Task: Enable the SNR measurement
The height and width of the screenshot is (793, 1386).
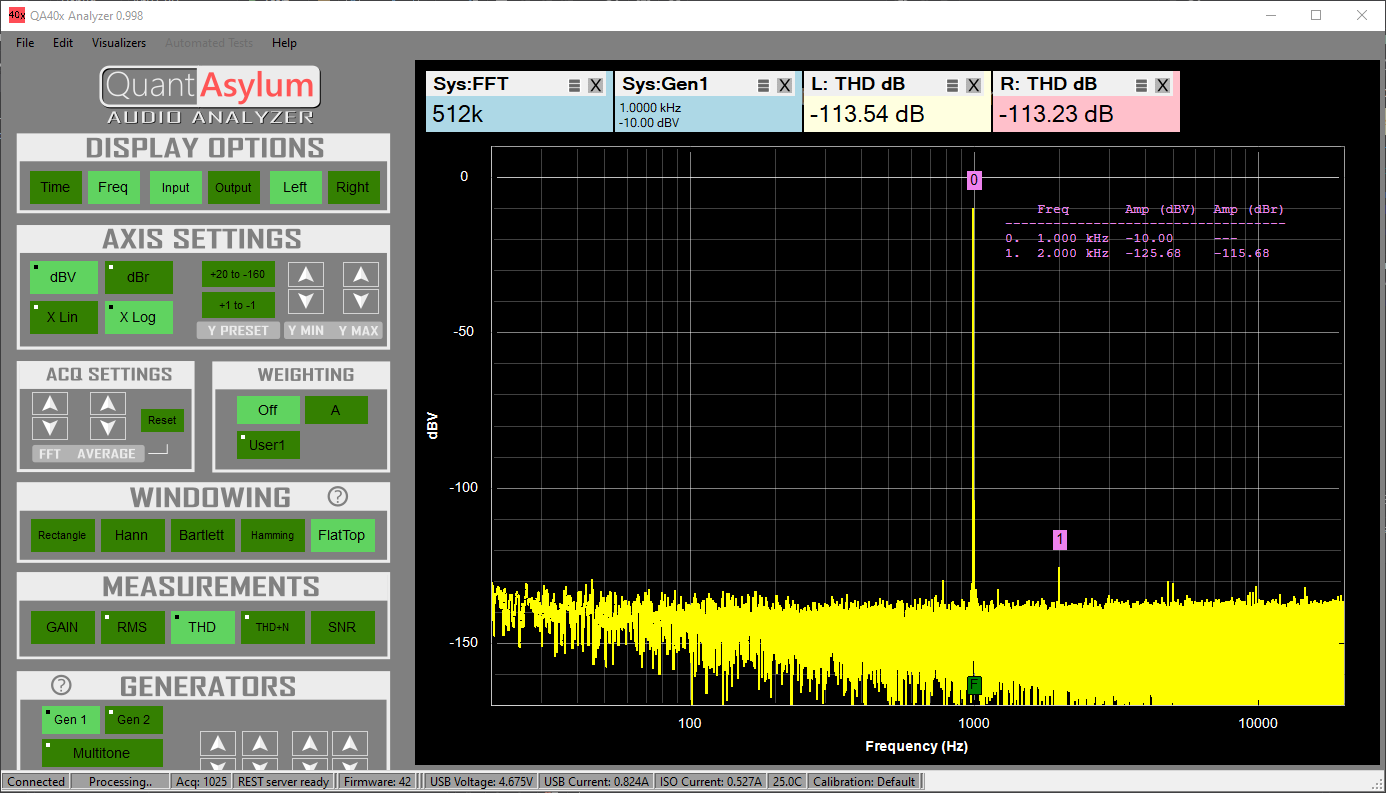Action: coord(342,627)
